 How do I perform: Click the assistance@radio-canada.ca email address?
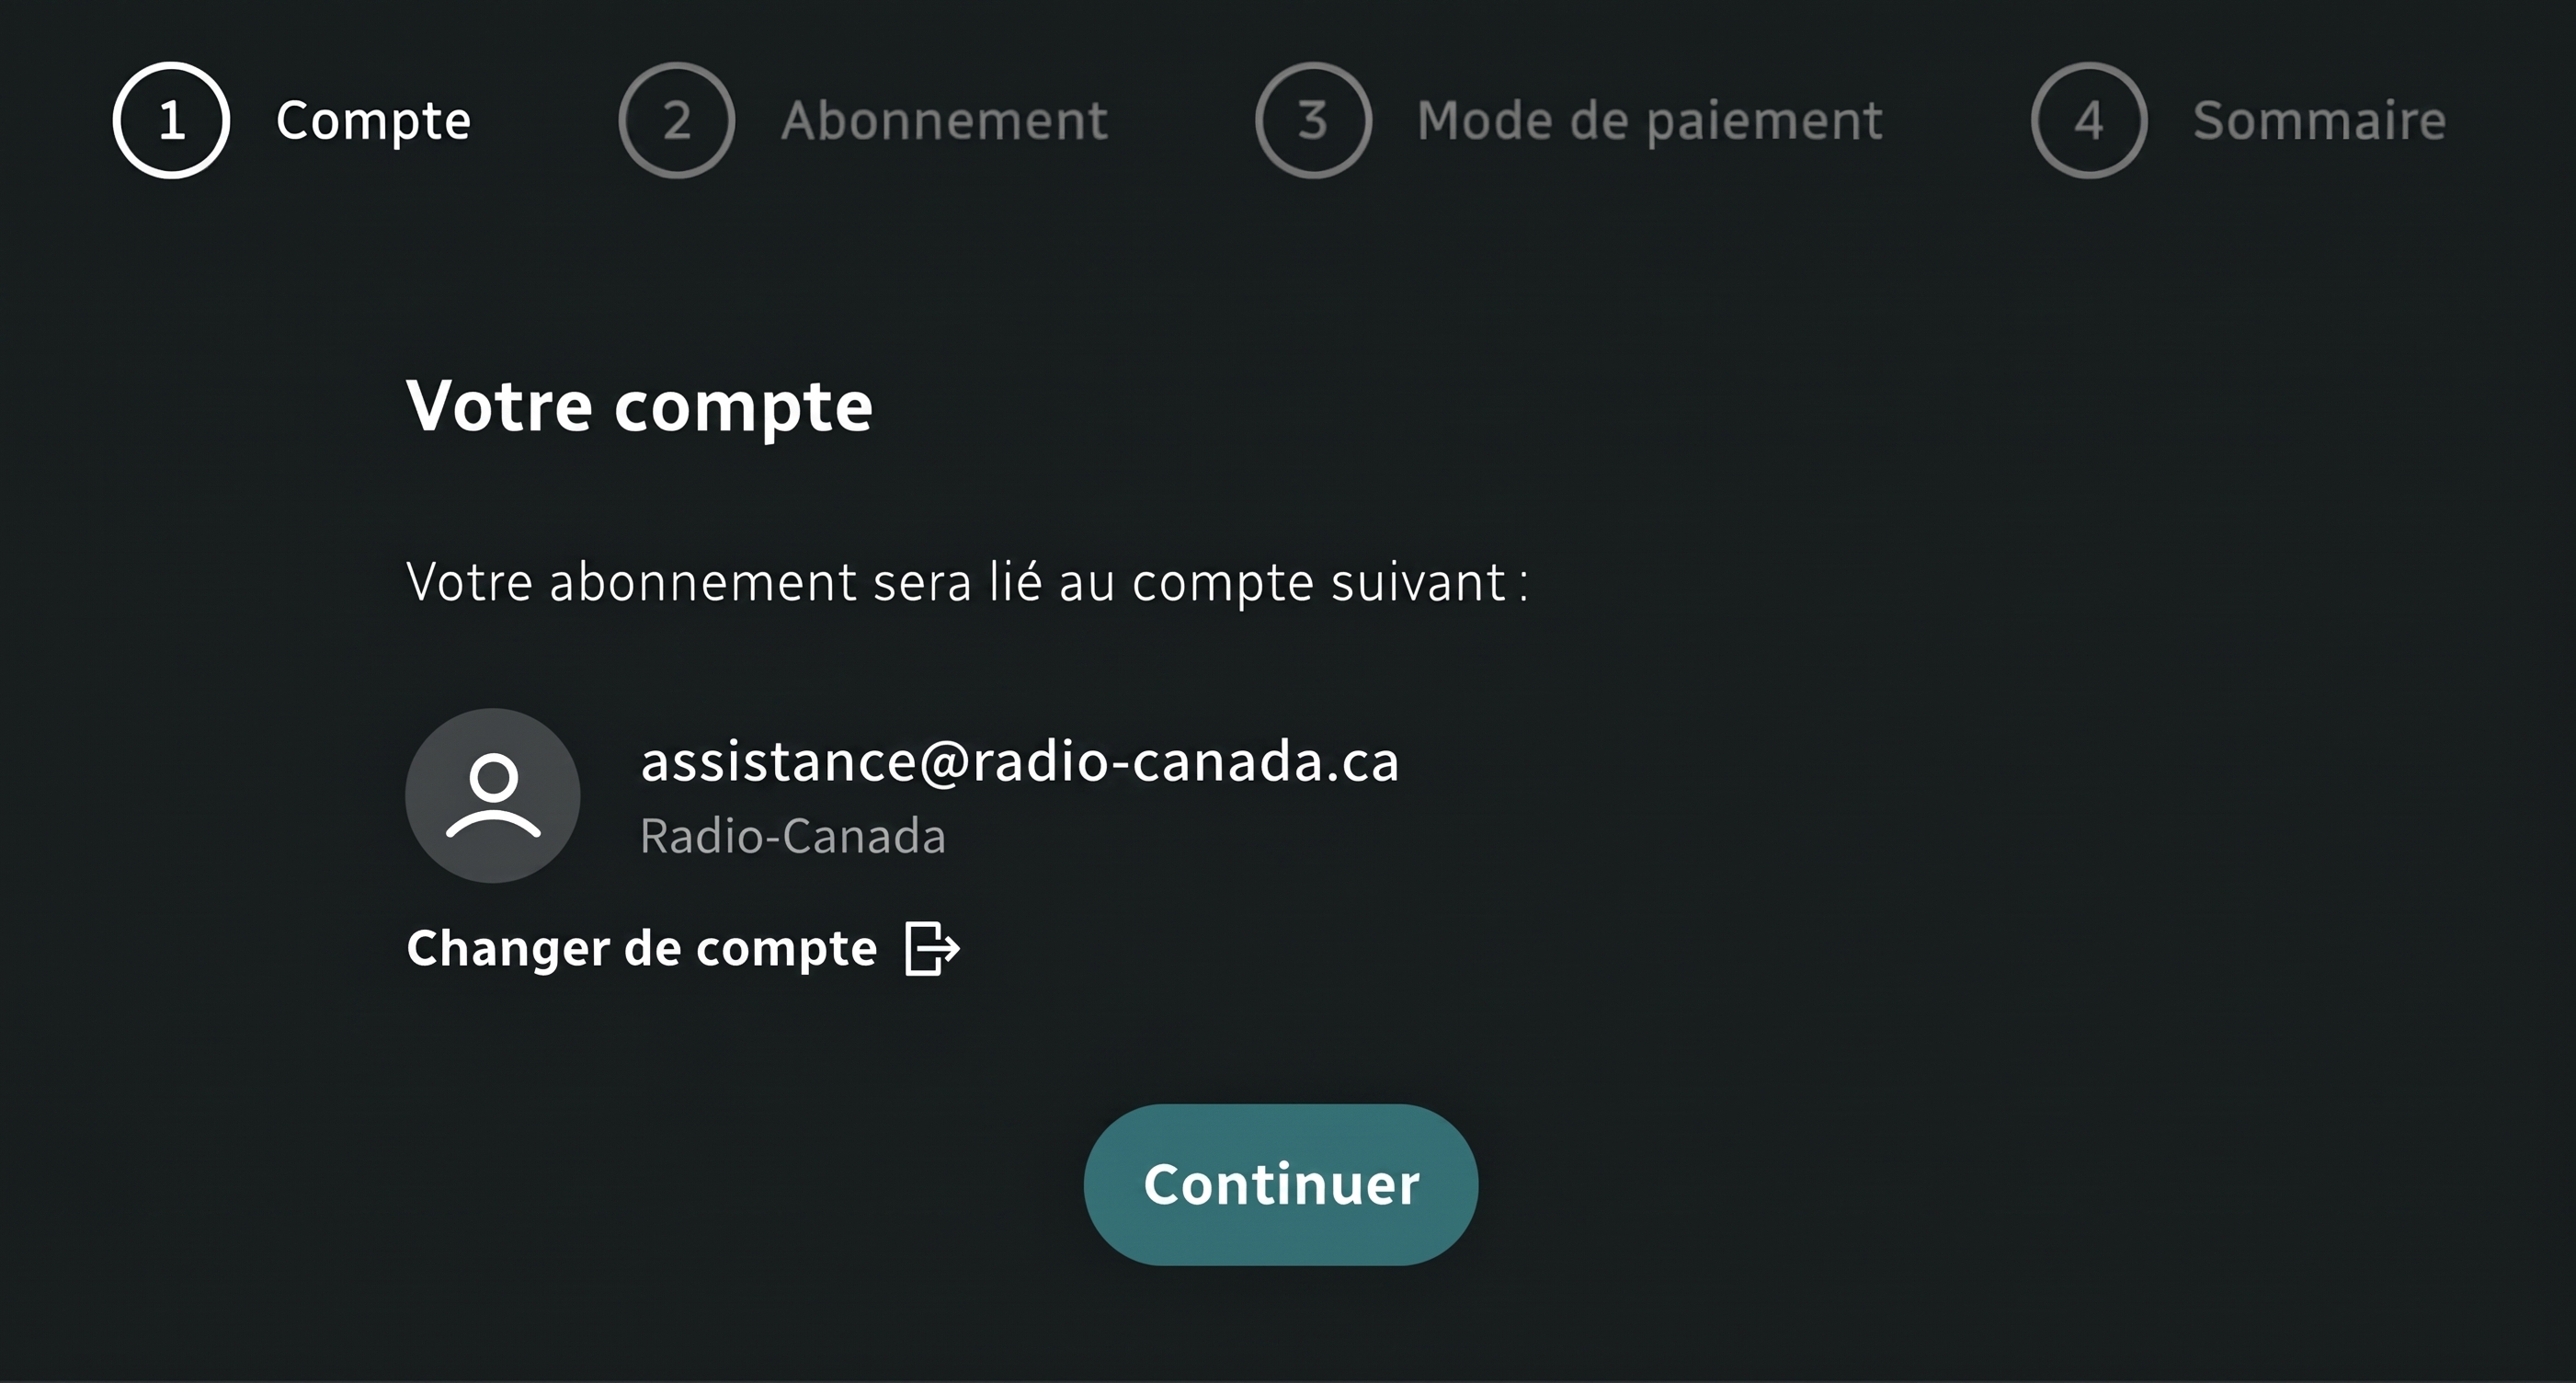point(1019,762)
